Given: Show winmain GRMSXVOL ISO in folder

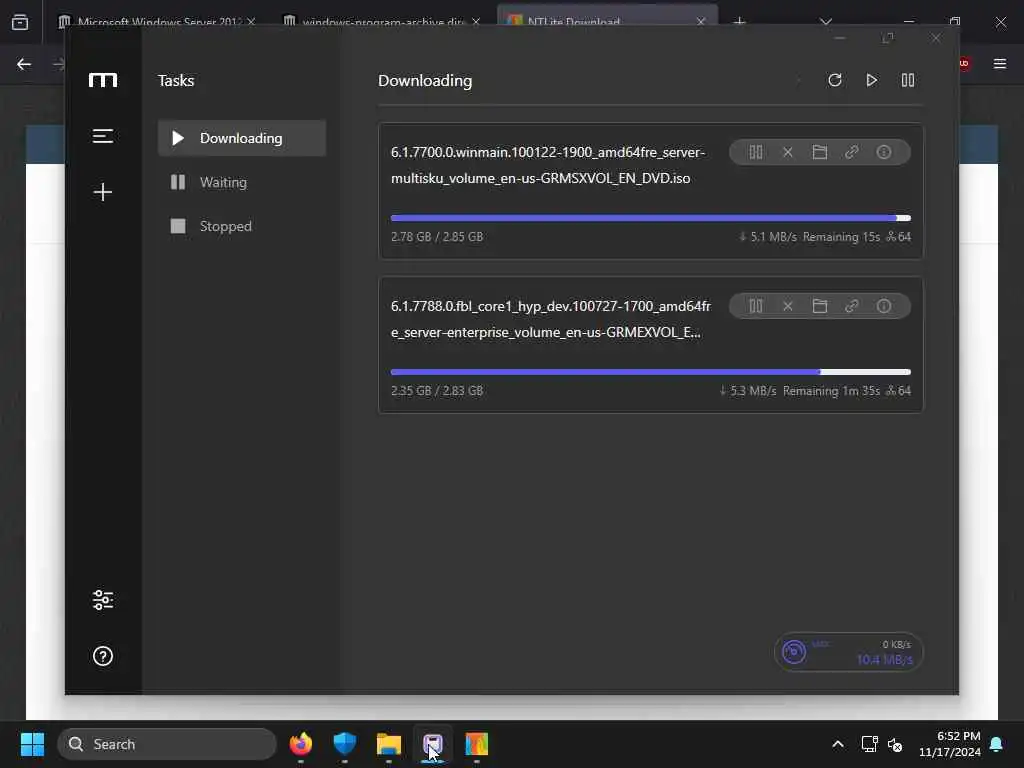Looking at the screenshot, I should [x=820, y=152].
